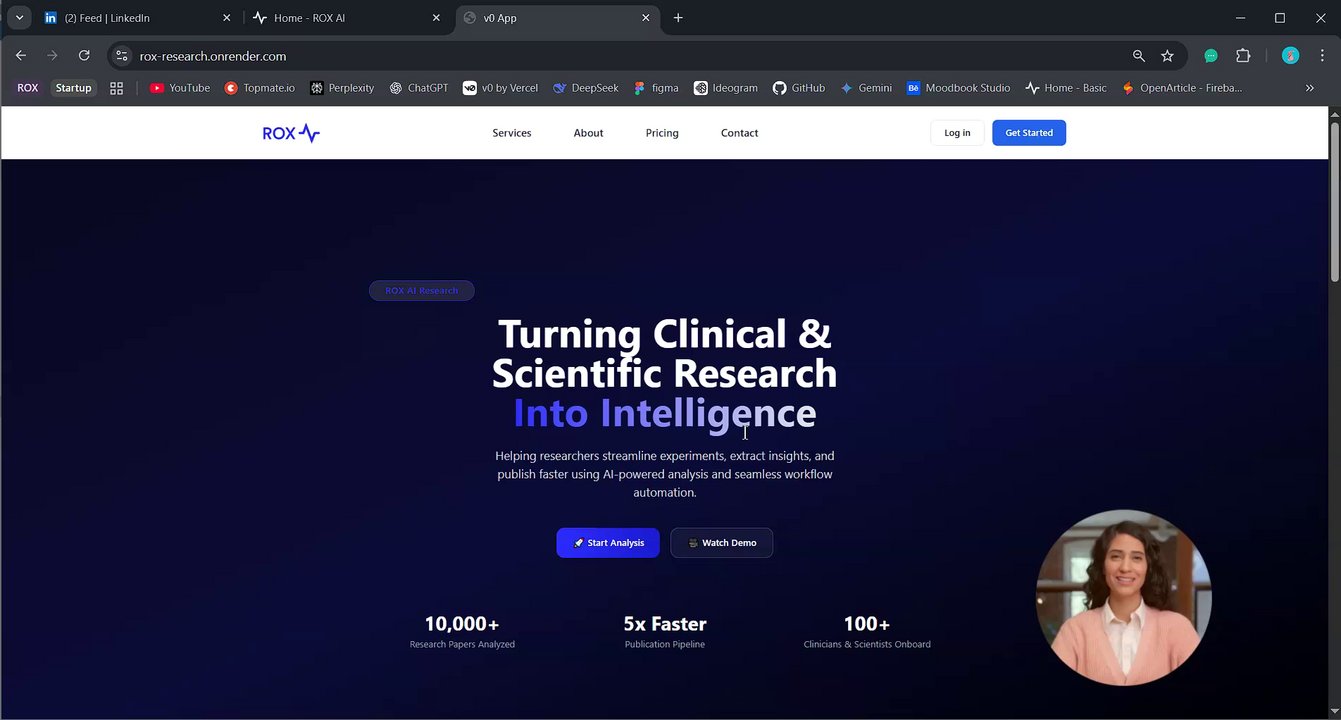Open the Topmate.io bookmark
1341x720 pixels.
tap(259, 88)
